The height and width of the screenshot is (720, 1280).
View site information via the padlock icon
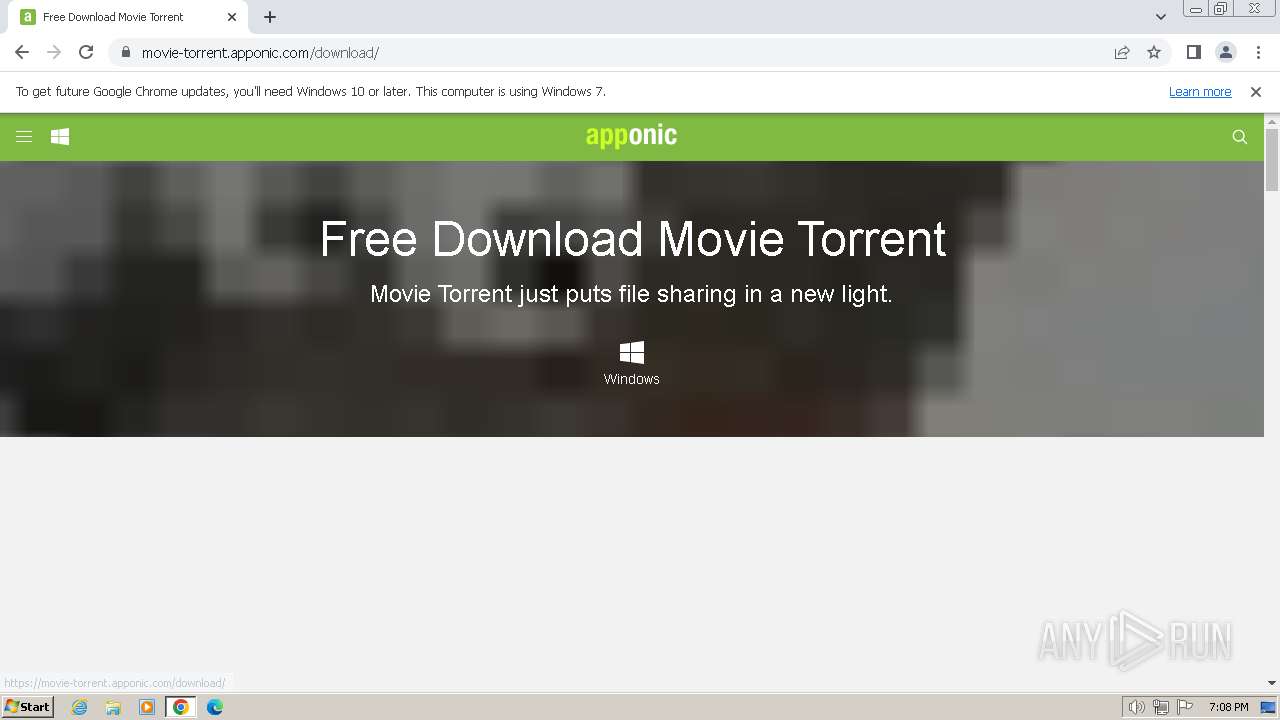tap(125, 52)
